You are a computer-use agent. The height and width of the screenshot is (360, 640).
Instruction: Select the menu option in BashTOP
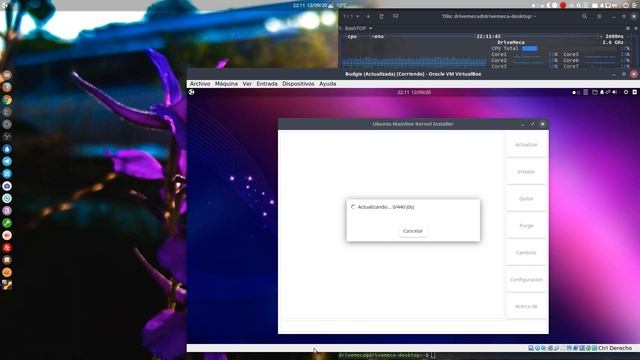378,36
